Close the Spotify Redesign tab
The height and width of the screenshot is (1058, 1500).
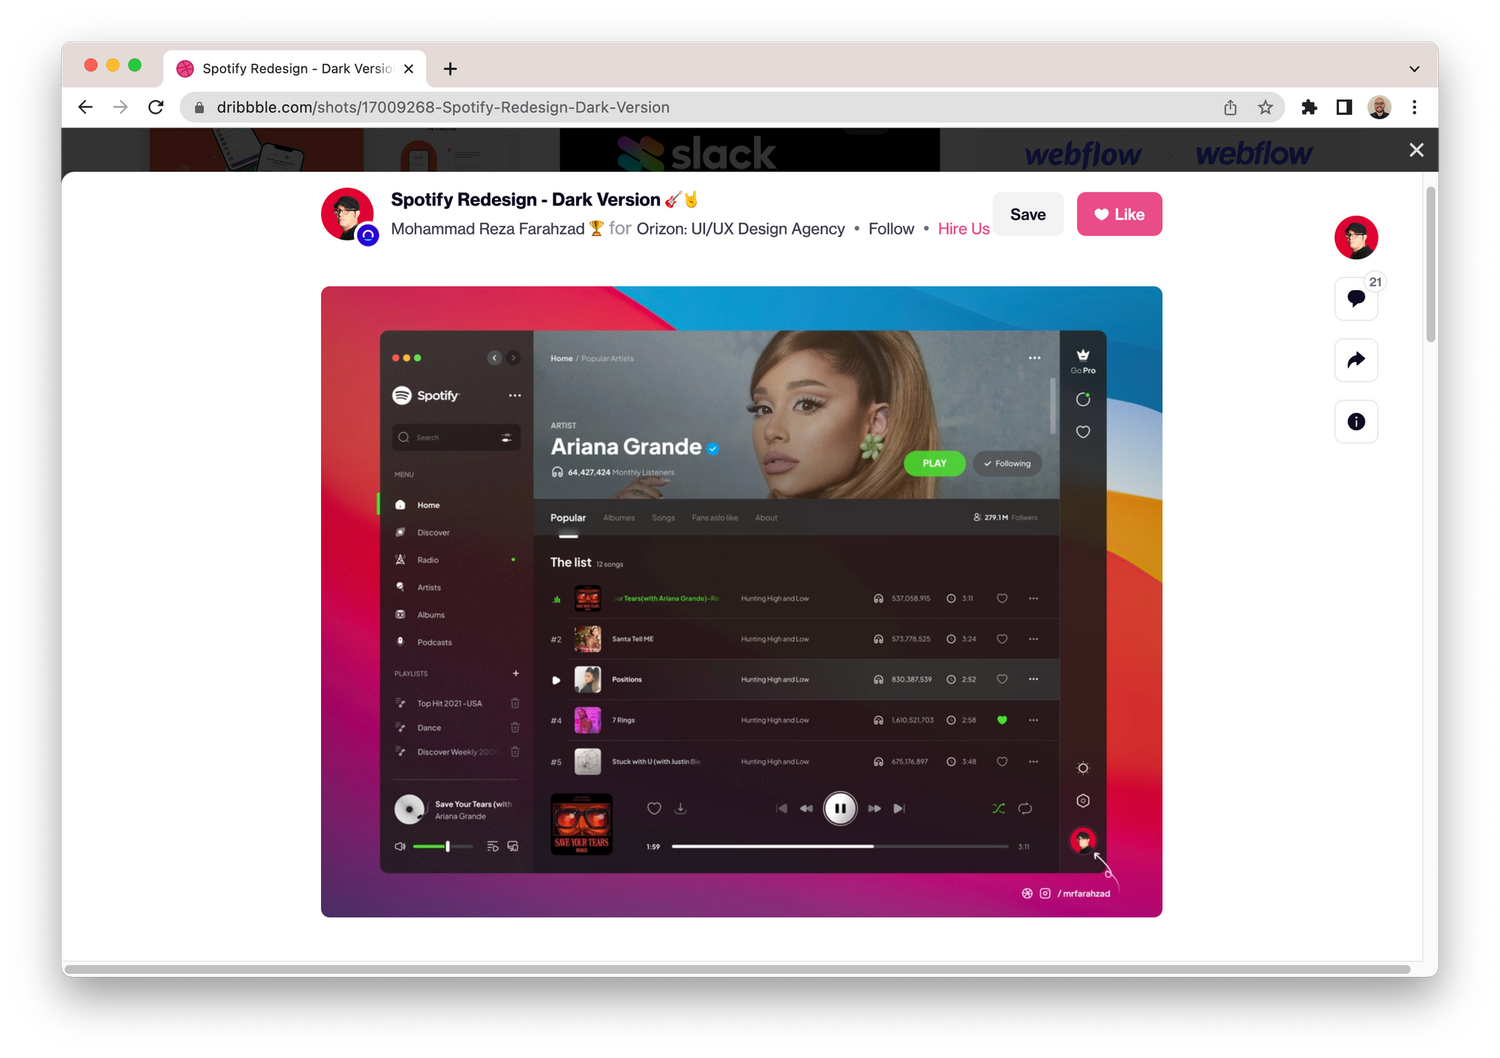click(x=408, y=68)
